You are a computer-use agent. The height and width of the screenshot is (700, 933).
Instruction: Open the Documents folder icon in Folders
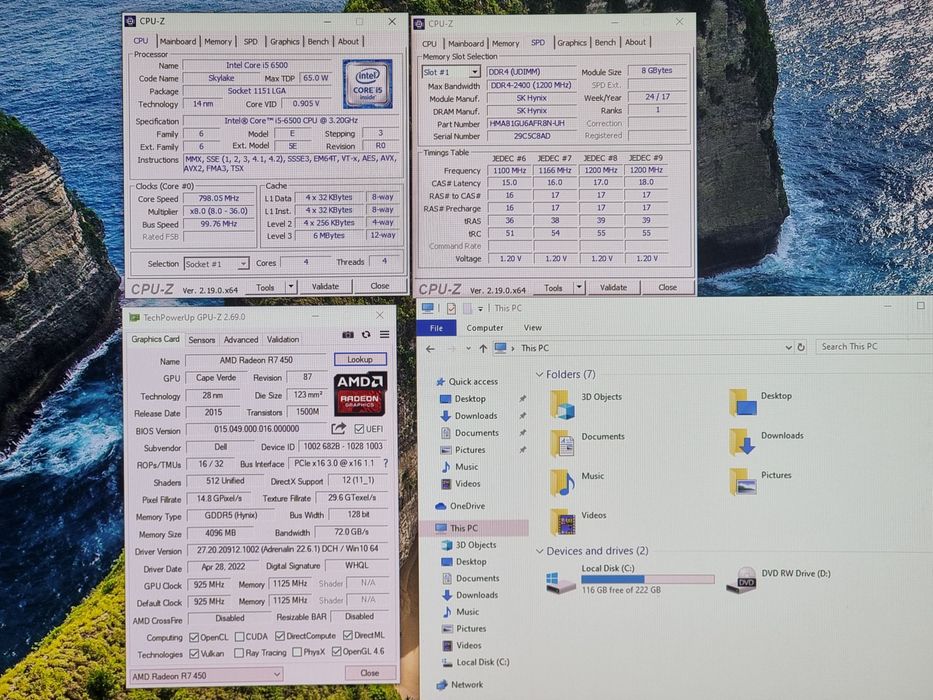pyautogui.click(x=562, y=443)
